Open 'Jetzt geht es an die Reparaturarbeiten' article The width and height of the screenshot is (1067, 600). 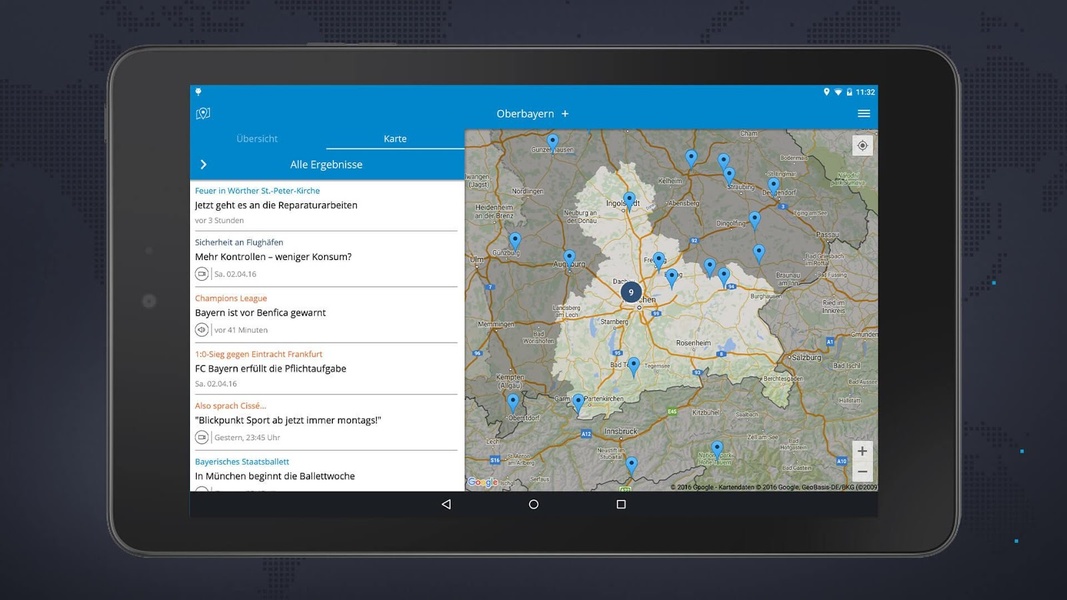(276, 205)
